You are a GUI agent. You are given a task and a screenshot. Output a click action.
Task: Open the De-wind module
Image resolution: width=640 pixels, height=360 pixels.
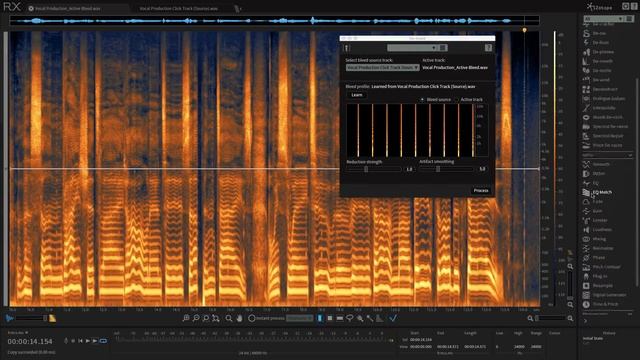coord(601,80)
